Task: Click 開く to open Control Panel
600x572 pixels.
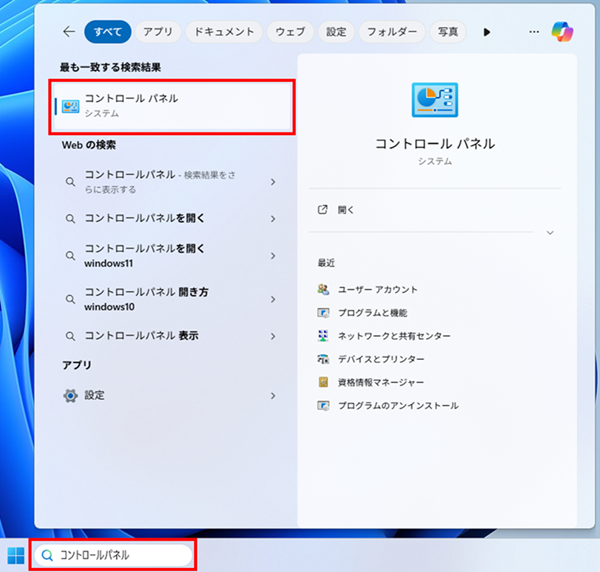Action: pos(345,210)
